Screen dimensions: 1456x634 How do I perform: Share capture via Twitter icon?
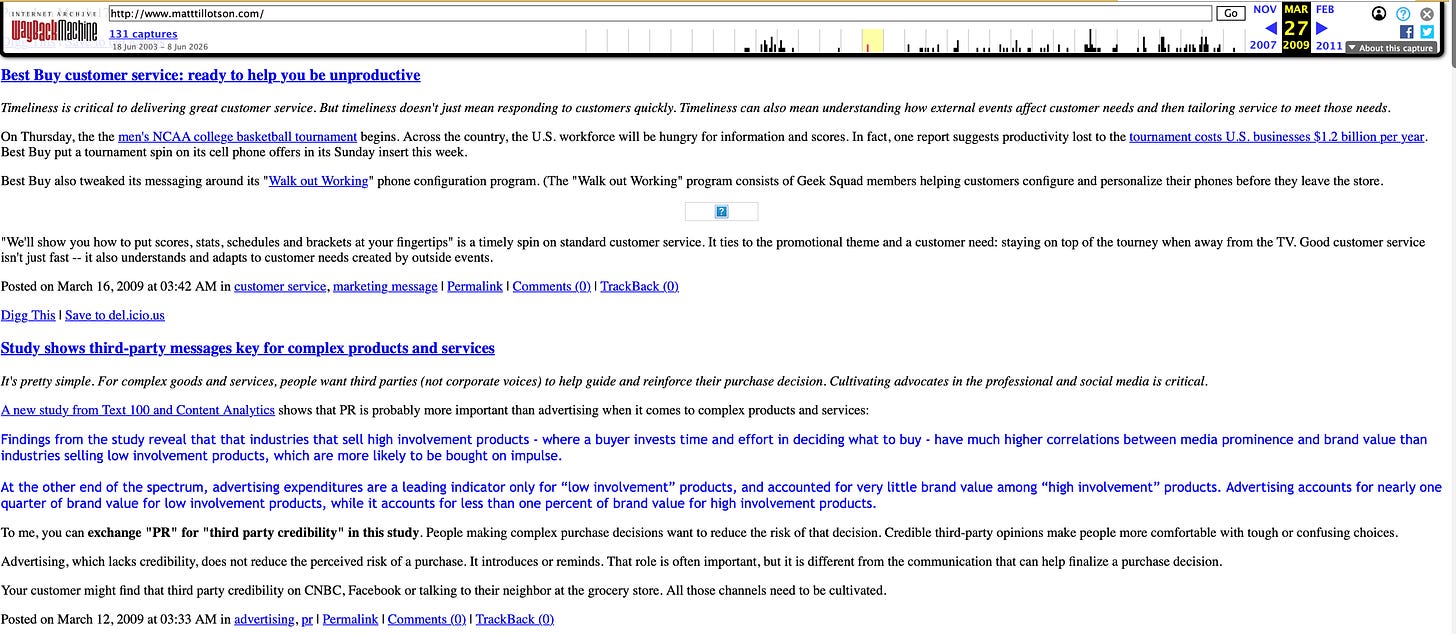[x=1427, y=32]
